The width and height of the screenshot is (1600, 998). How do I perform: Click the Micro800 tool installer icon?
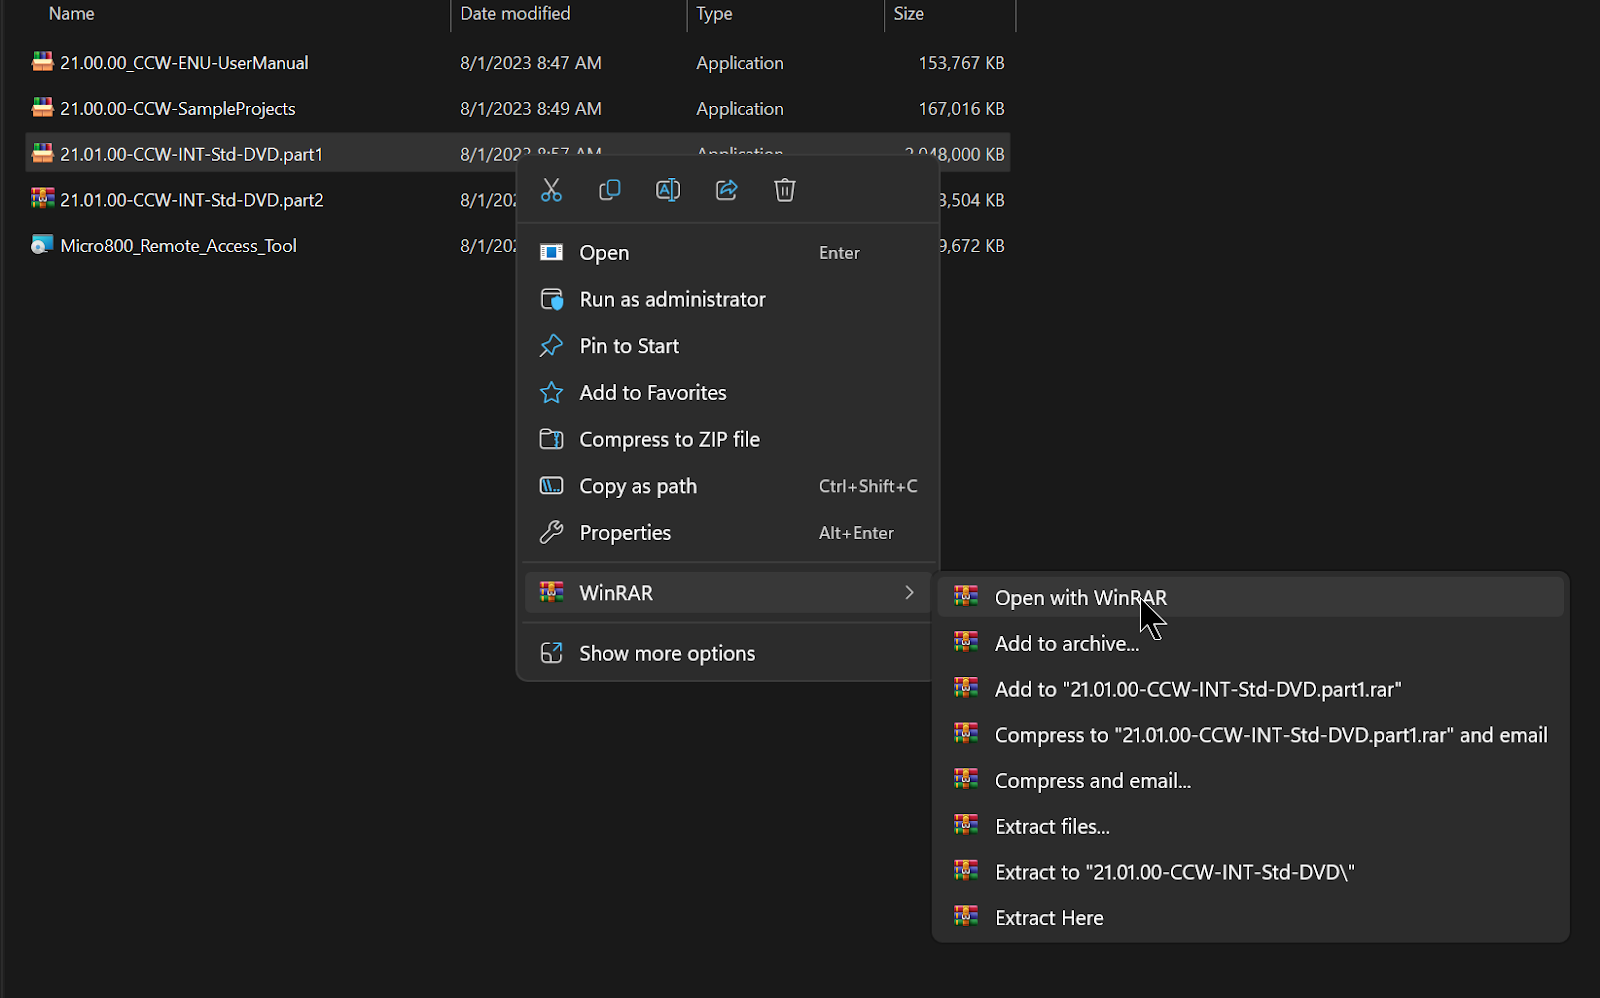(x=42, y=244)
